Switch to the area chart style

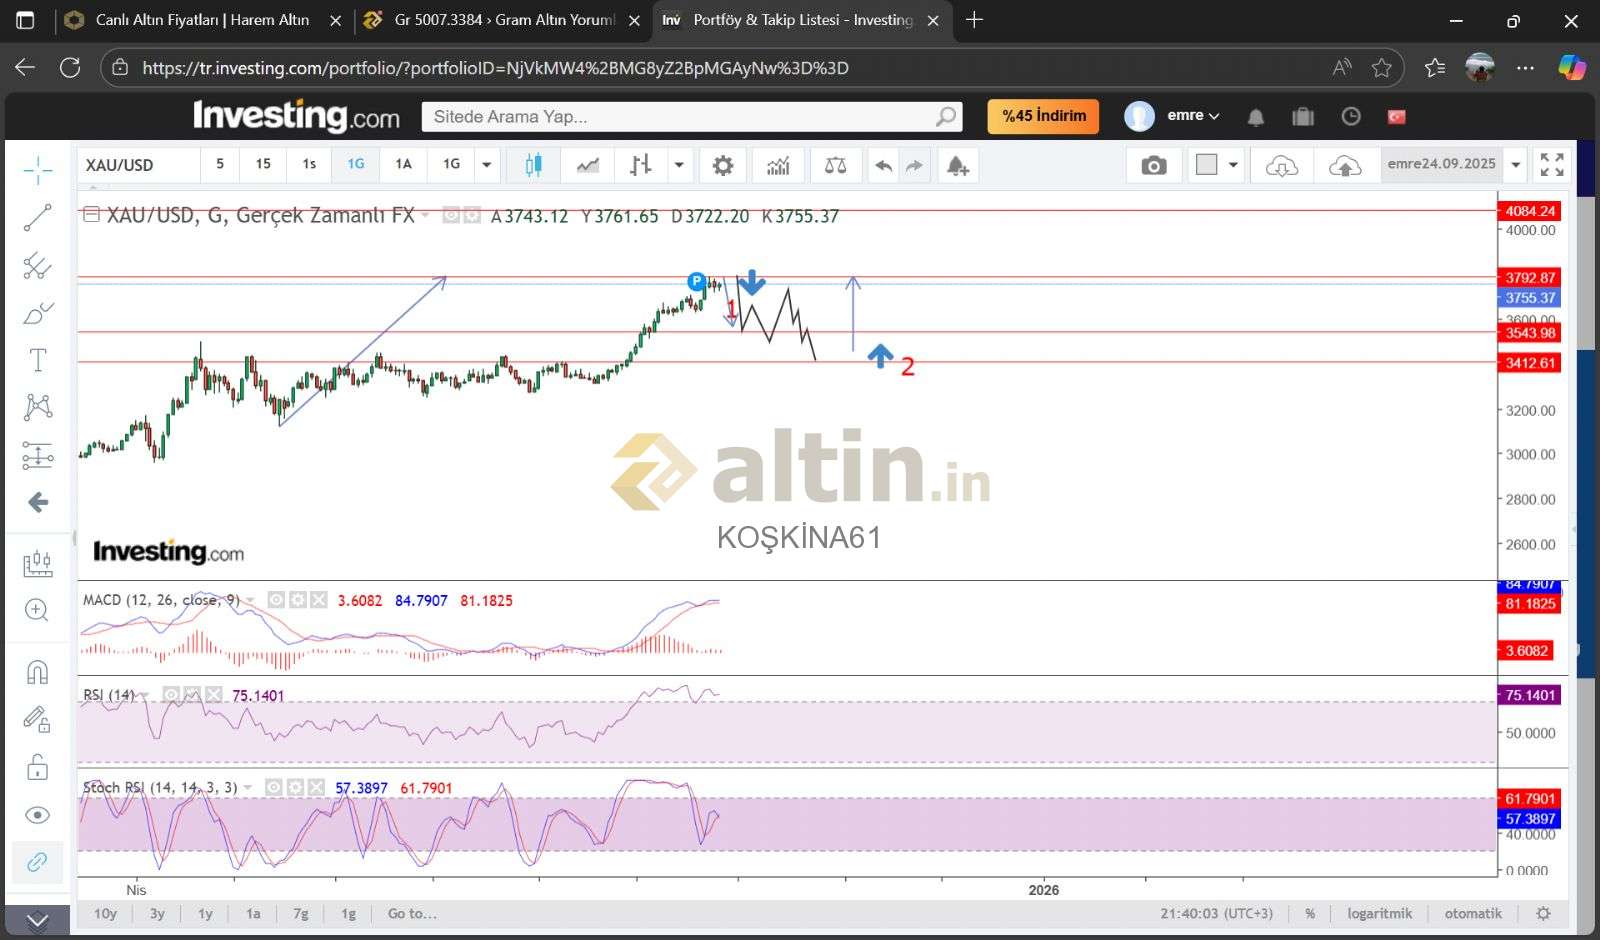587,165
